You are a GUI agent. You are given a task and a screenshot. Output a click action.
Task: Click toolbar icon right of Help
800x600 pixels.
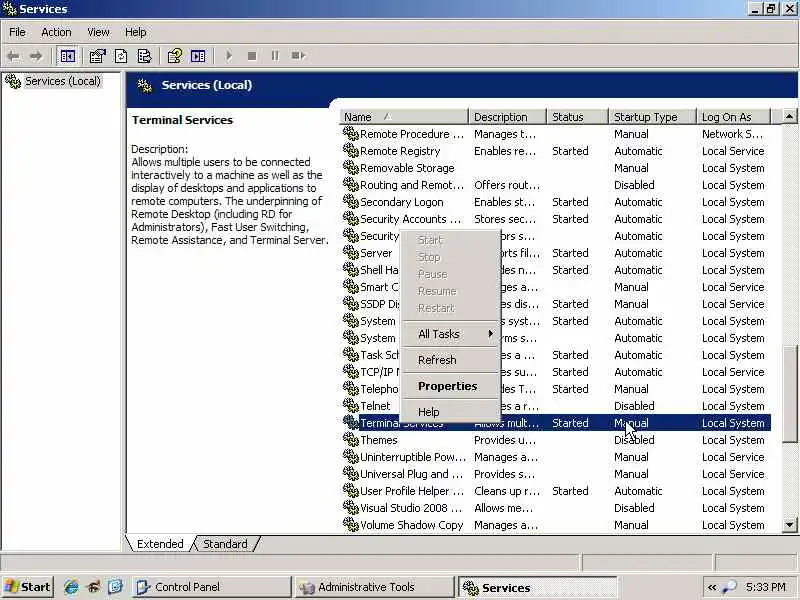(x=198, y=56)
